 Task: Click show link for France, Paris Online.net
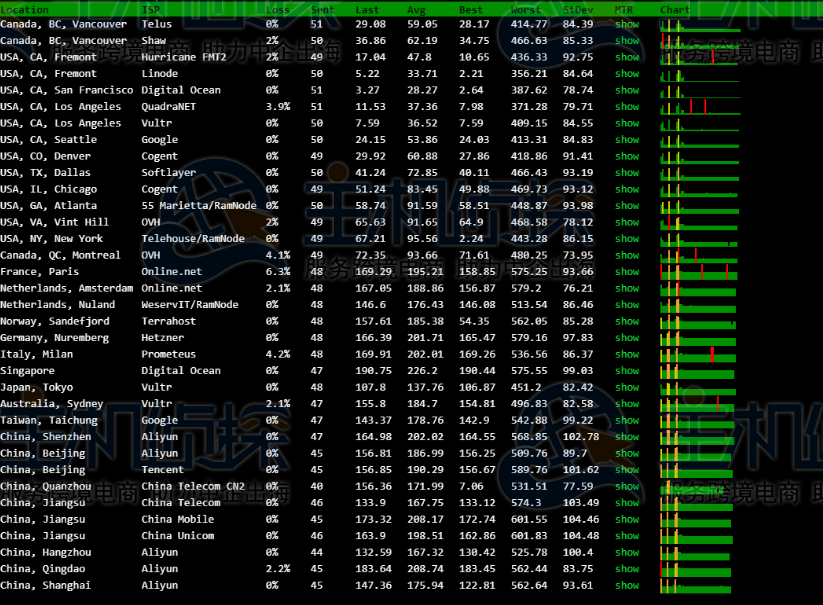click(627, 272)
